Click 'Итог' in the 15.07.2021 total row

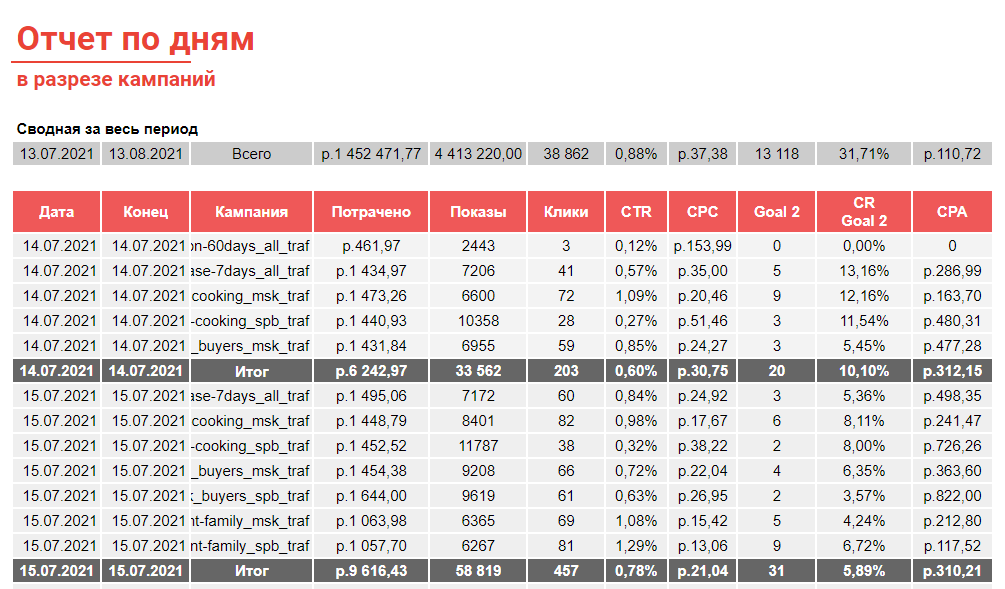[x=251, y=571]
